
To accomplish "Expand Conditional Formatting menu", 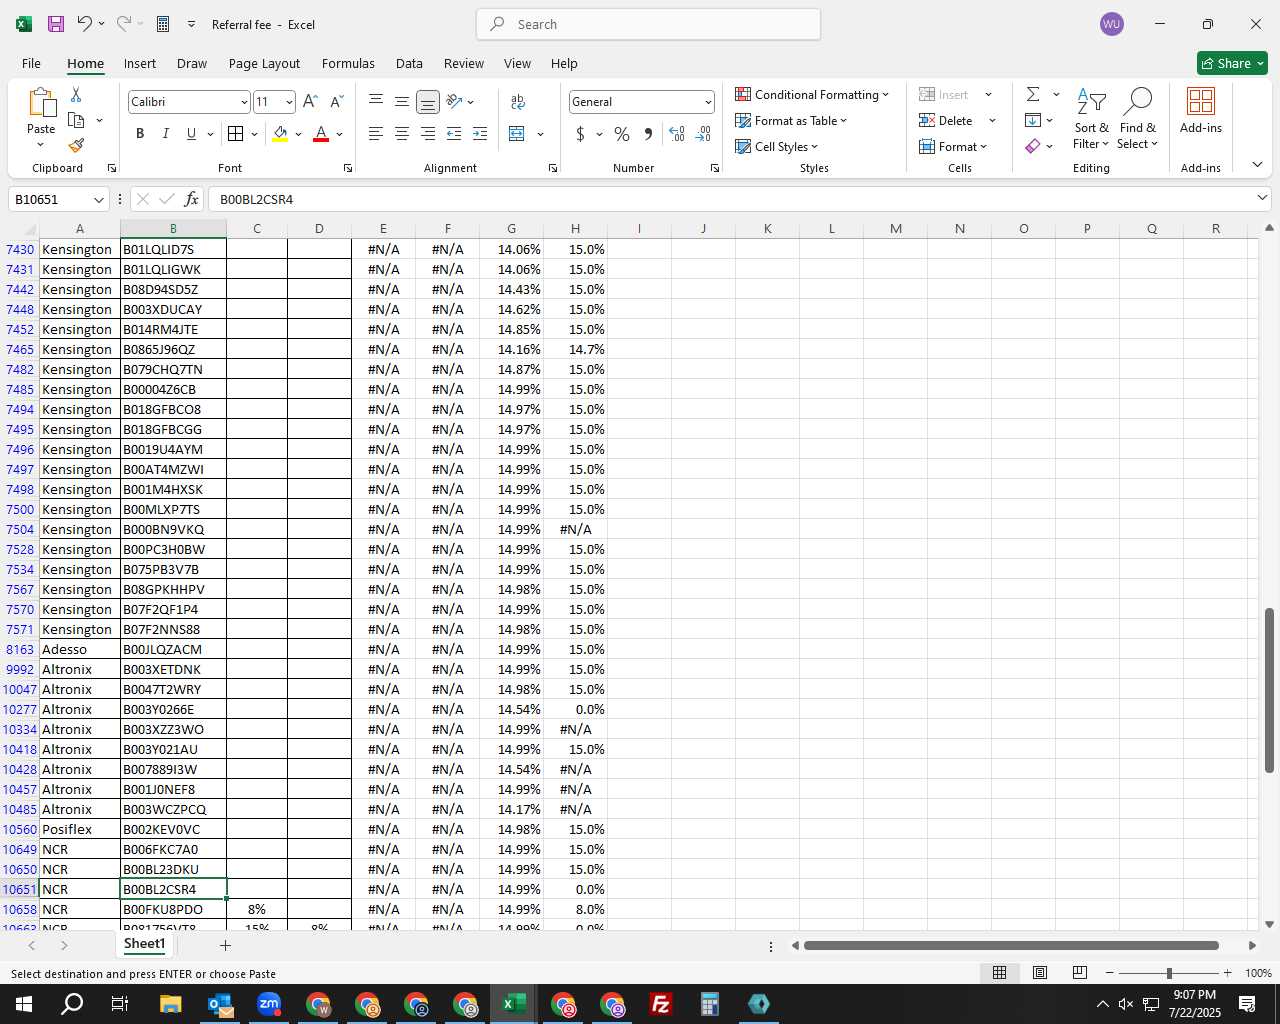I will click(x=812, y=94).
